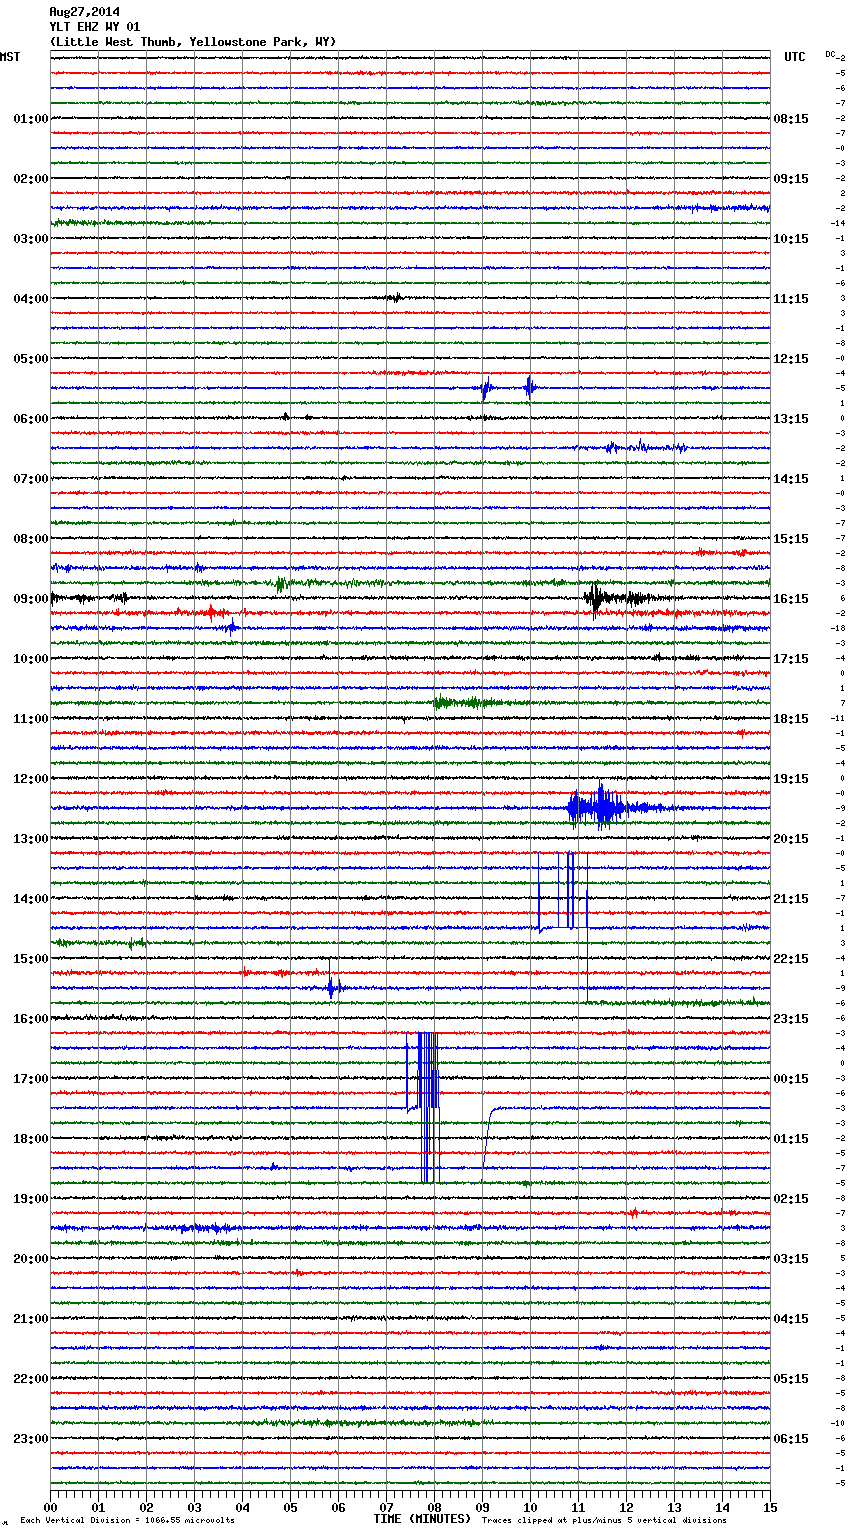The height and width of the screenshot is (1534, 850).
Task: Select the 20:00 MST row label
Action: (30, 1259)
